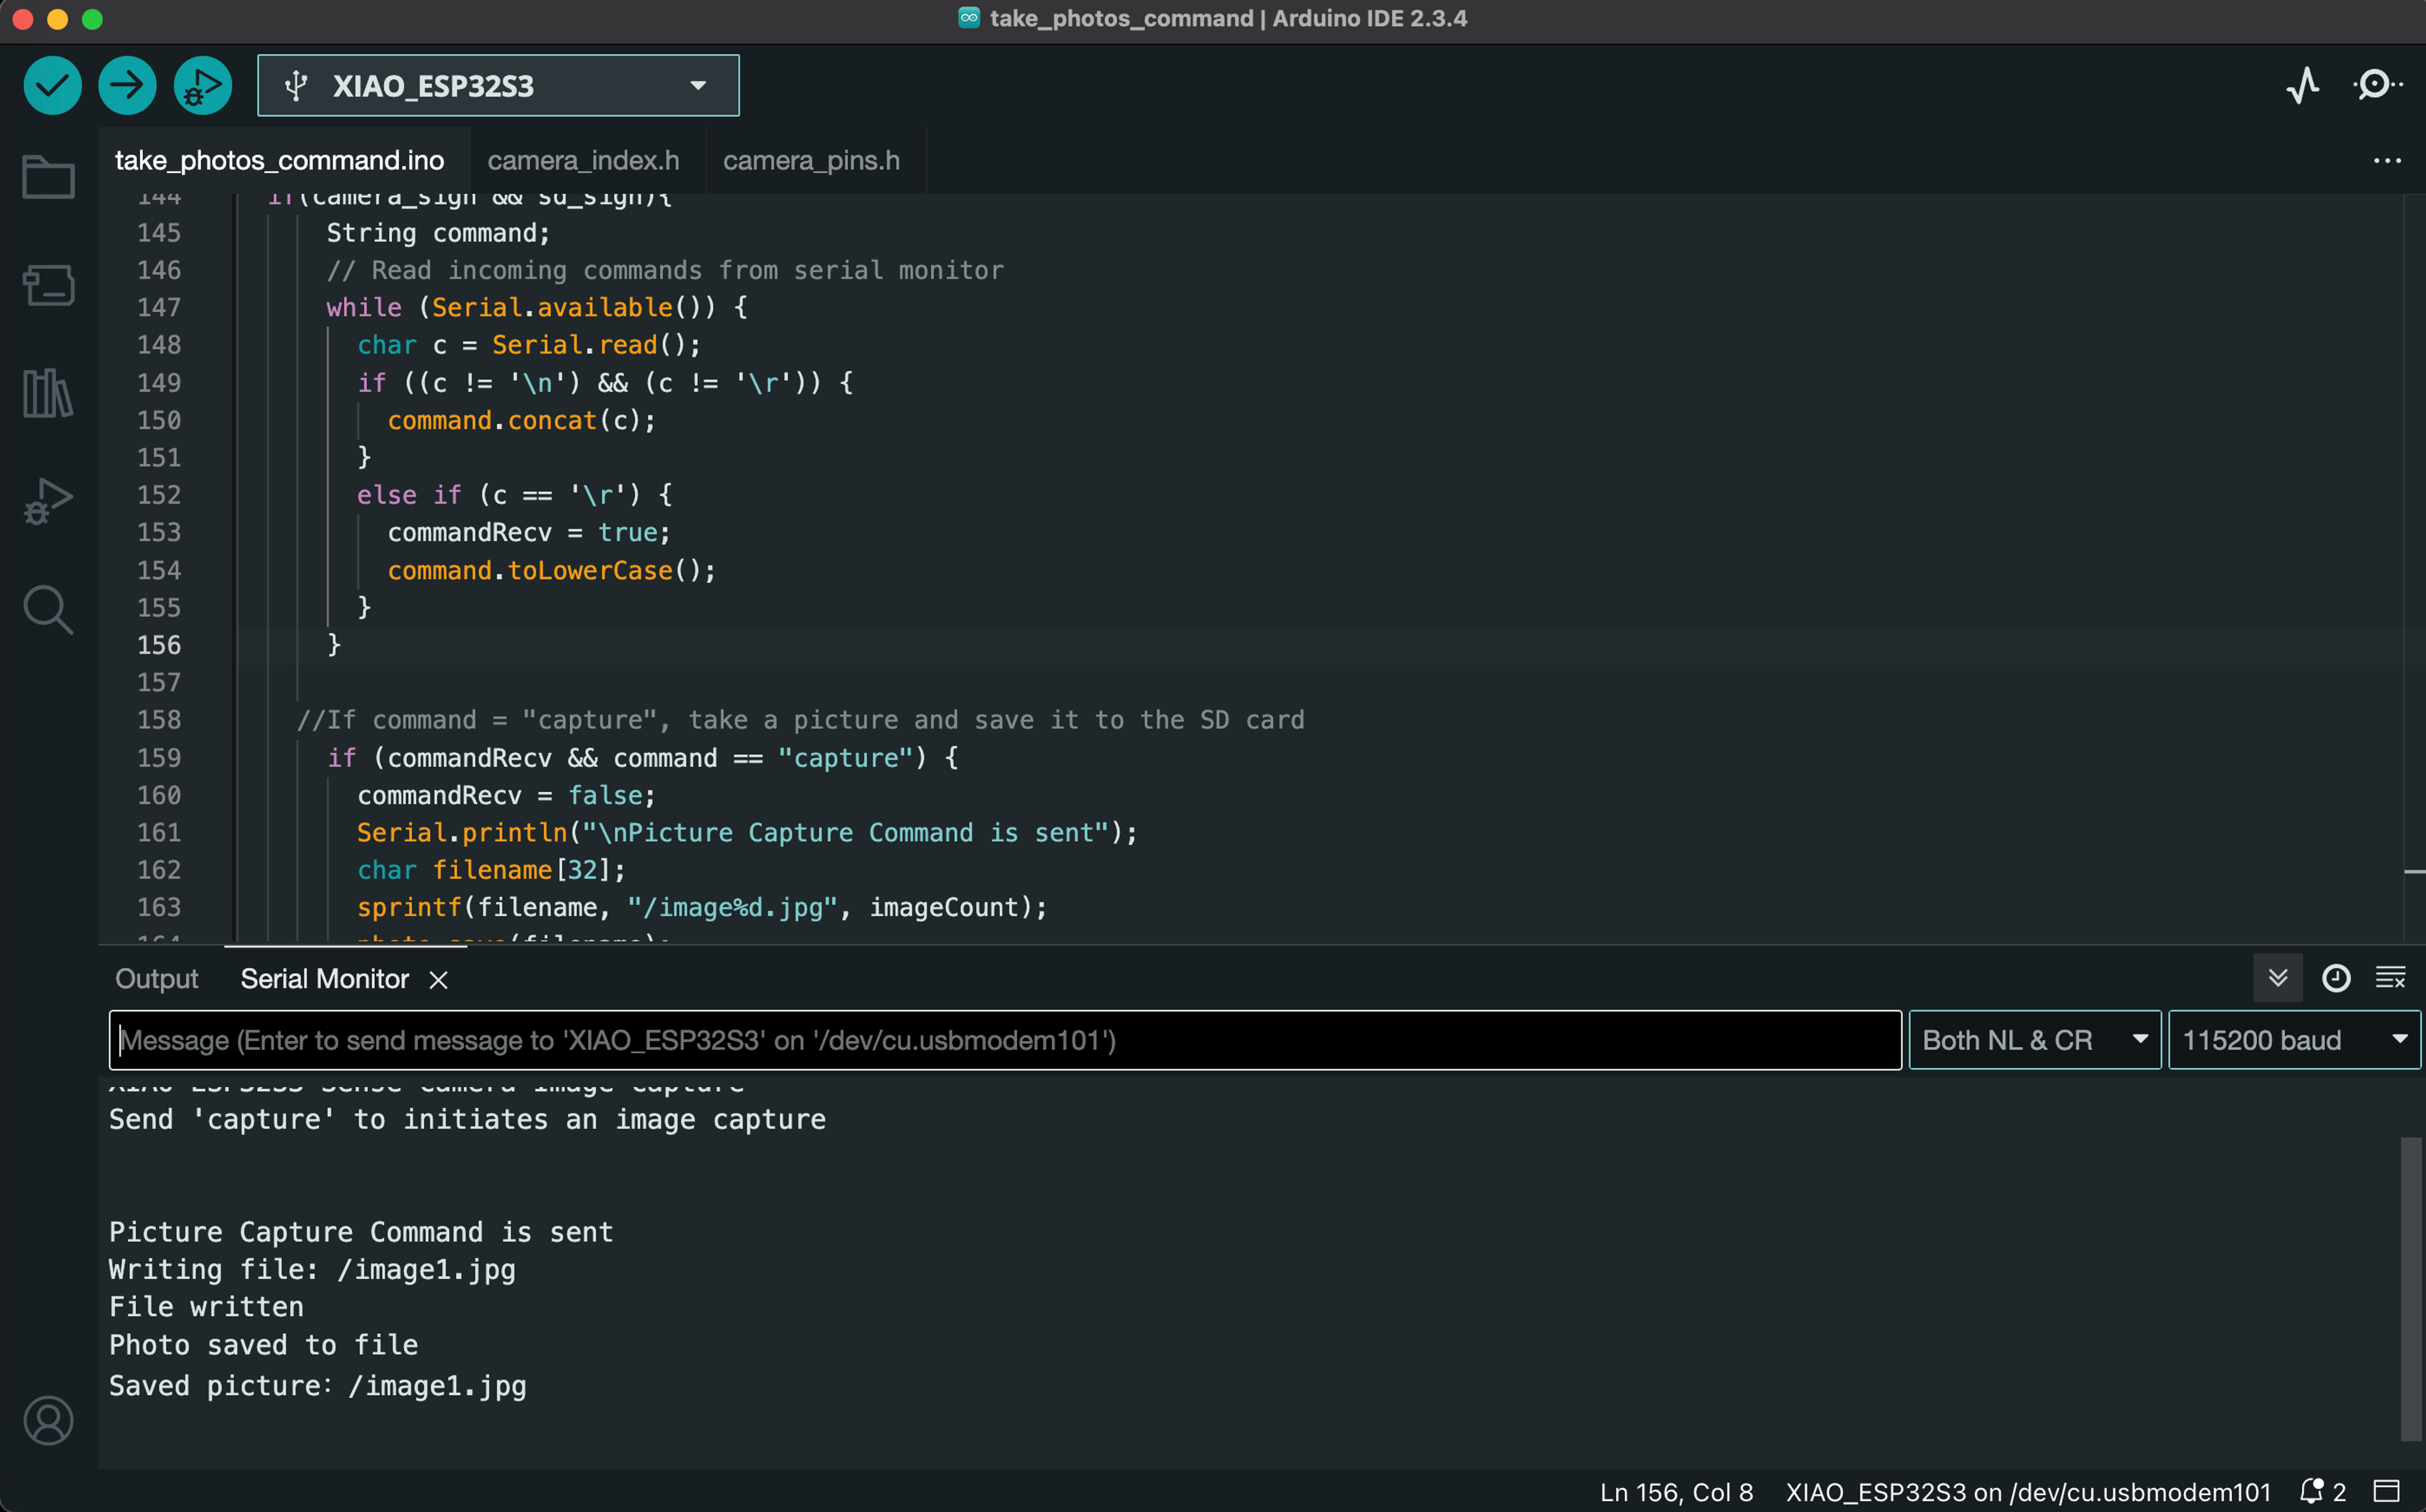Switch to camera_index.h tab

point(583,160)
